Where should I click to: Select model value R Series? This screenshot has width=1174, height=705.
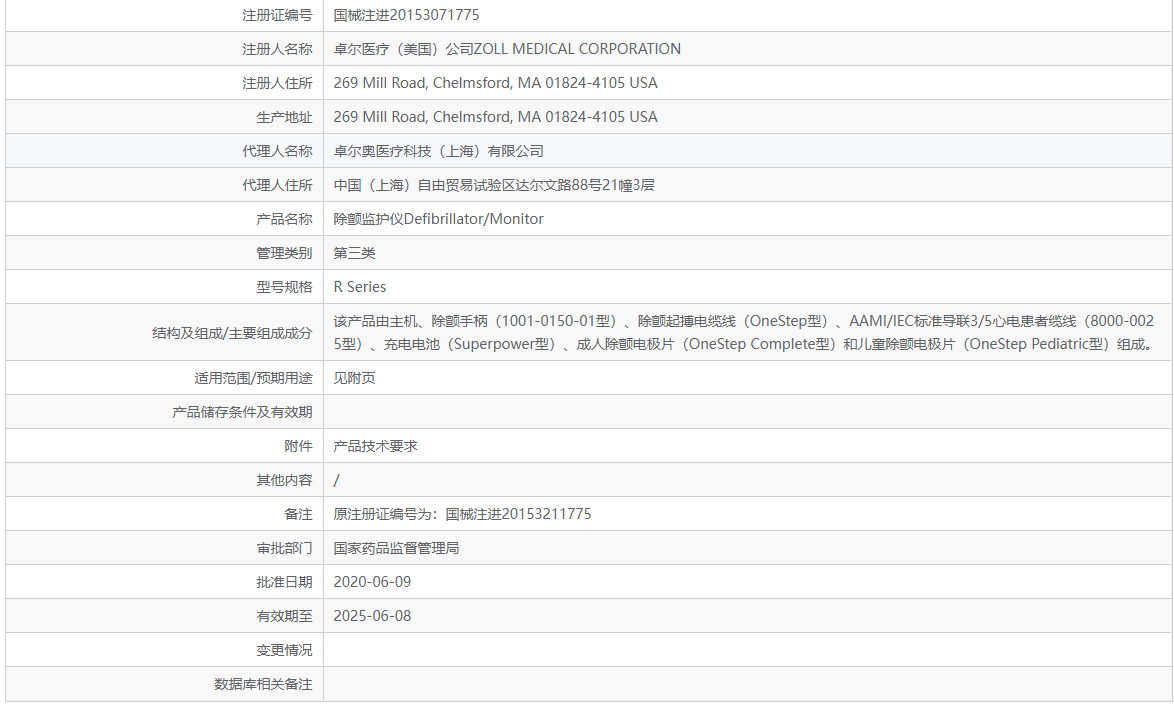pos(359,287)
